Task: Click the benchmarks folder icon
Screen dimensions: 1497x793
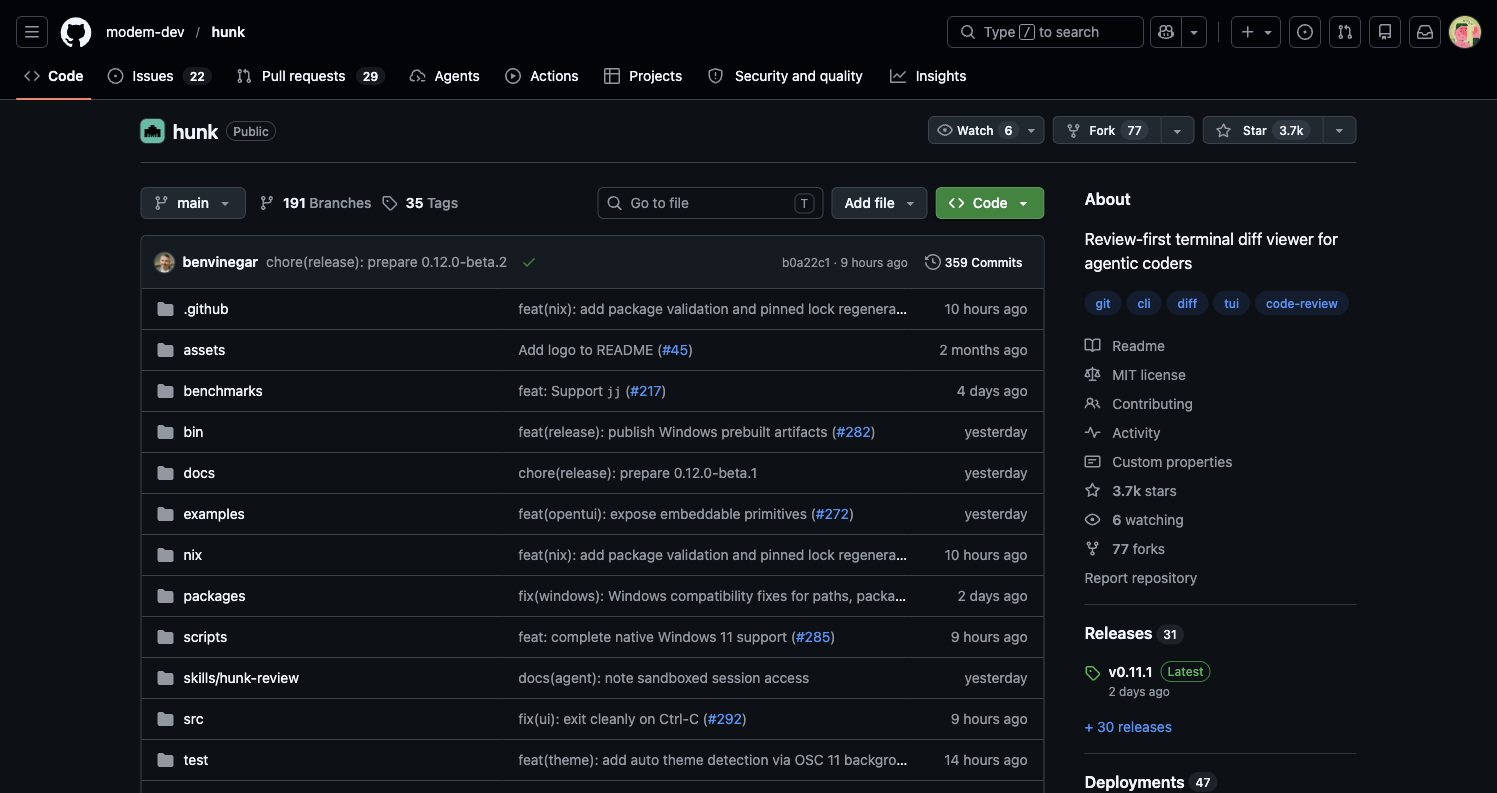Action: tap(165, 391)
